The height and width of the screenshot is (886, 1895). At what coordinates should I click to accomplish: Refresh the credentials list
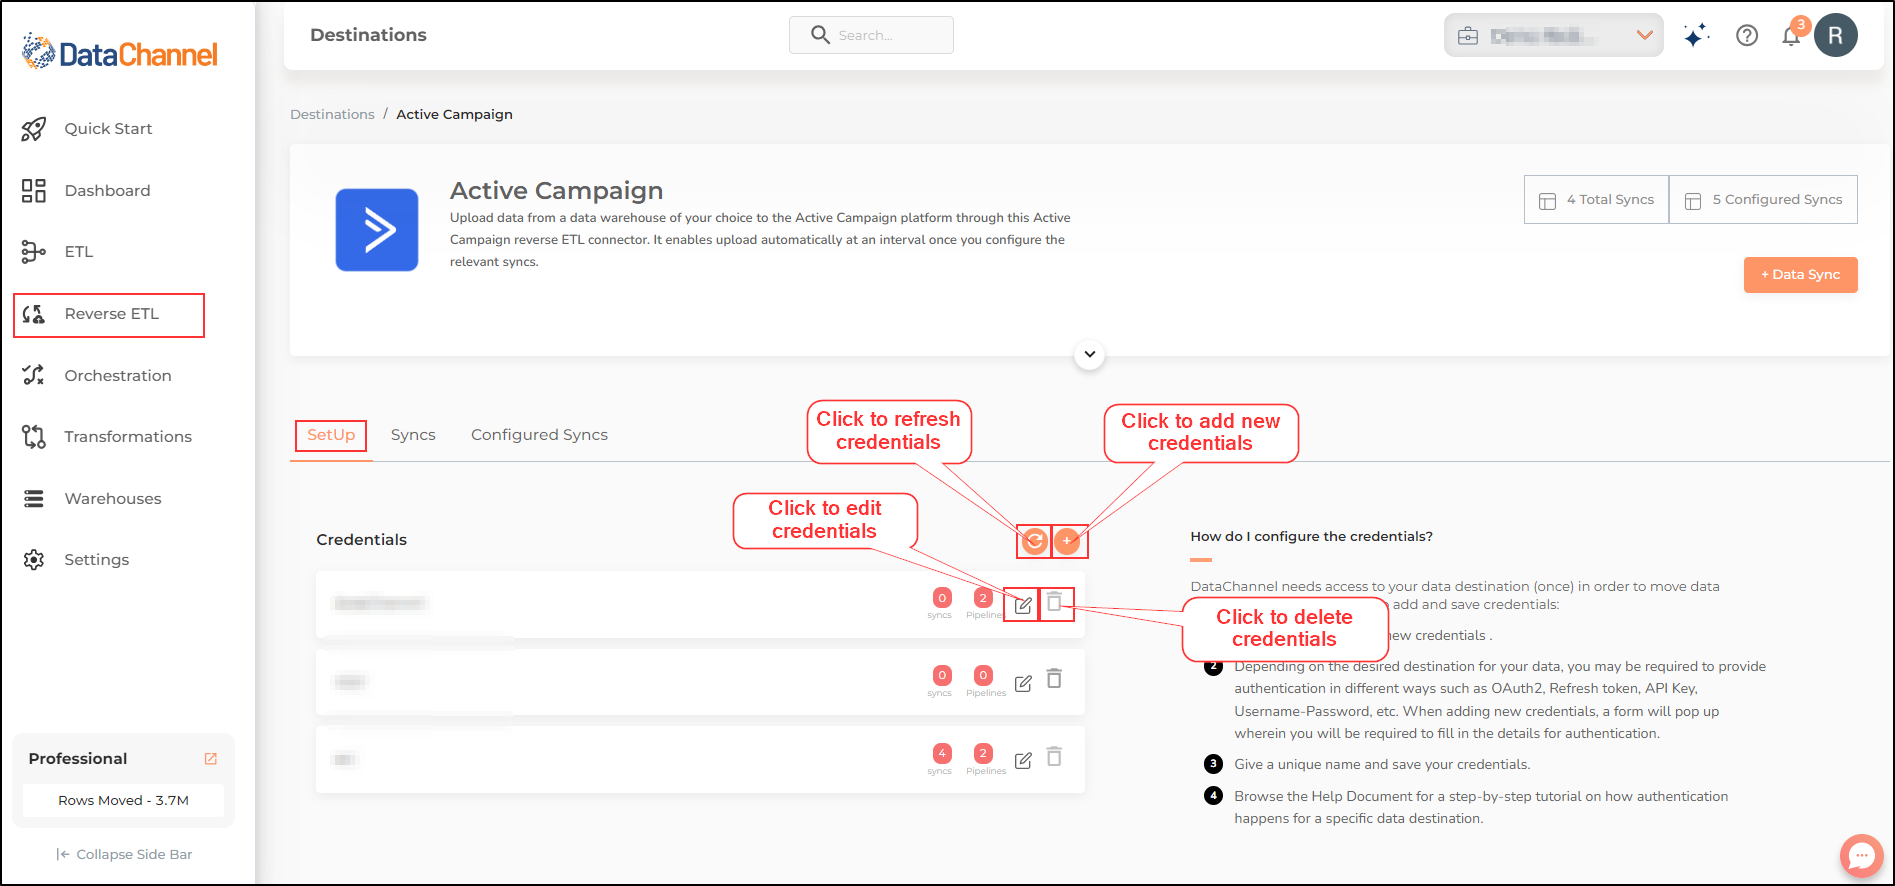1035,541
